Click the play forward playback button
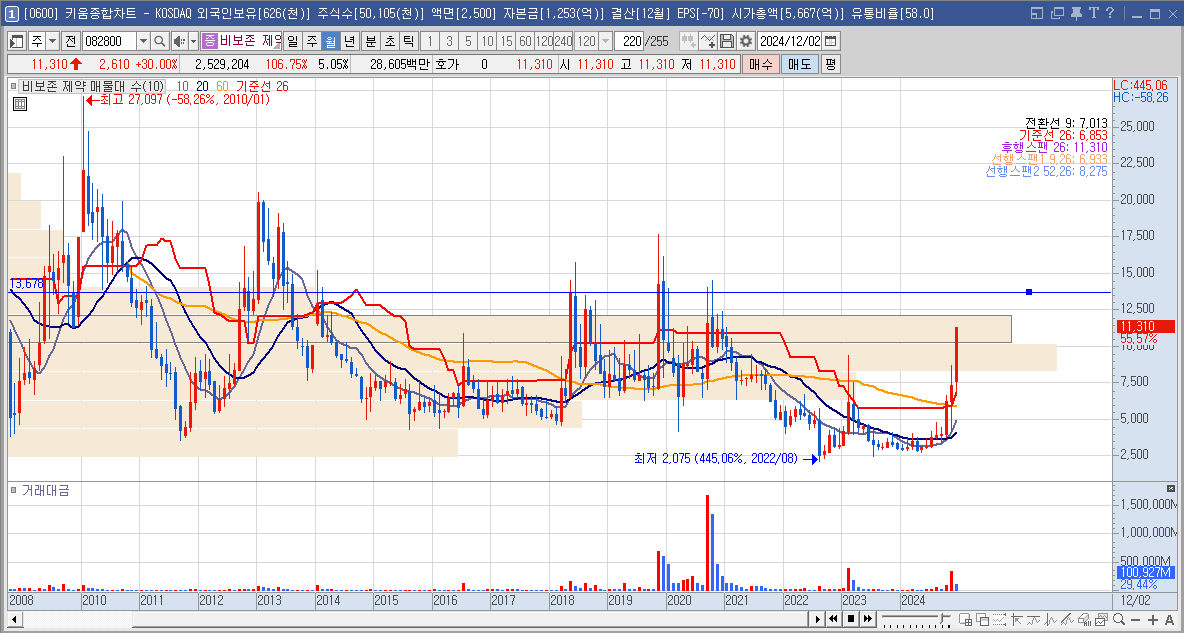The width and height of the screenshot is (1184, 633). [x=818, y=619]
